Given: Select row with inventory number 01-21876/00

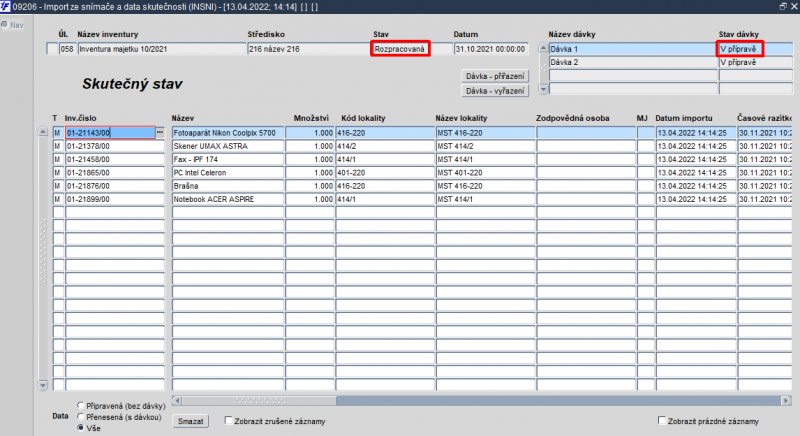Looking at the screenshot, I should click(x=115, y=186).
